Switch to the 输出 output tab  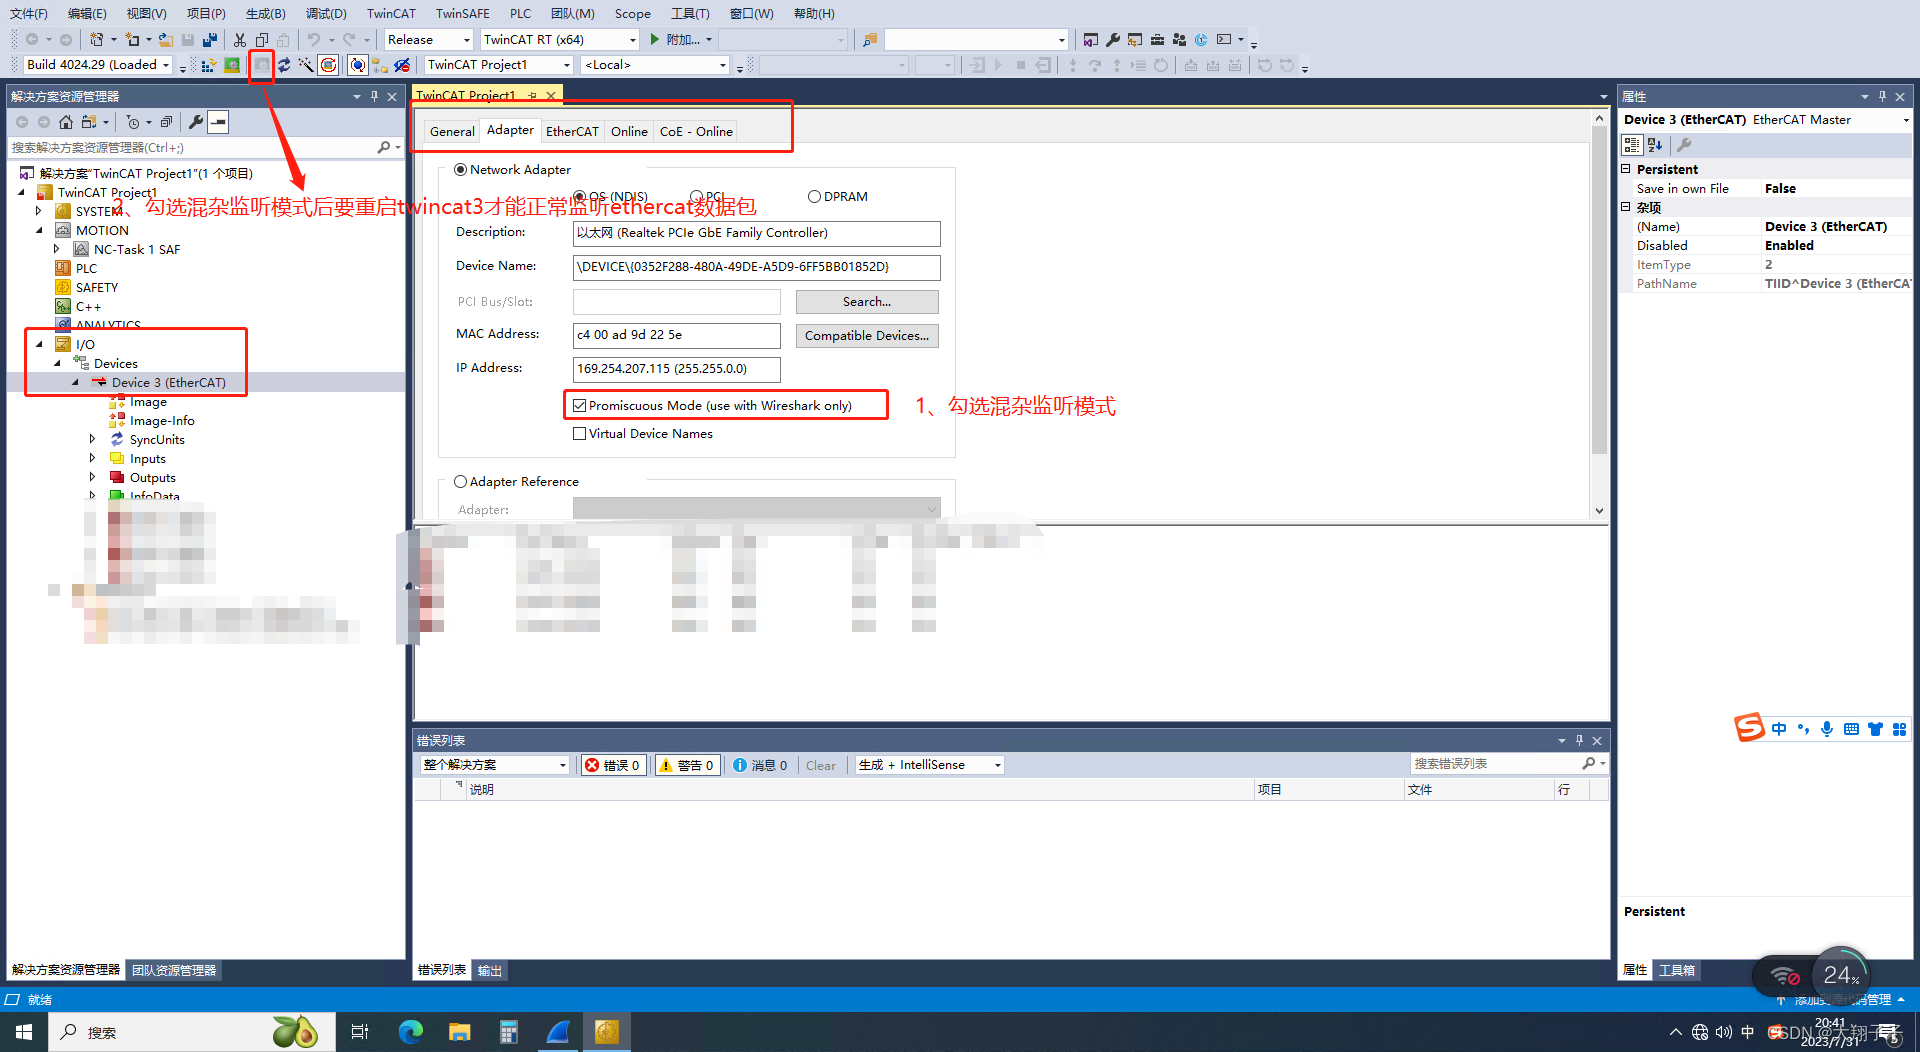tap(489, 970)
